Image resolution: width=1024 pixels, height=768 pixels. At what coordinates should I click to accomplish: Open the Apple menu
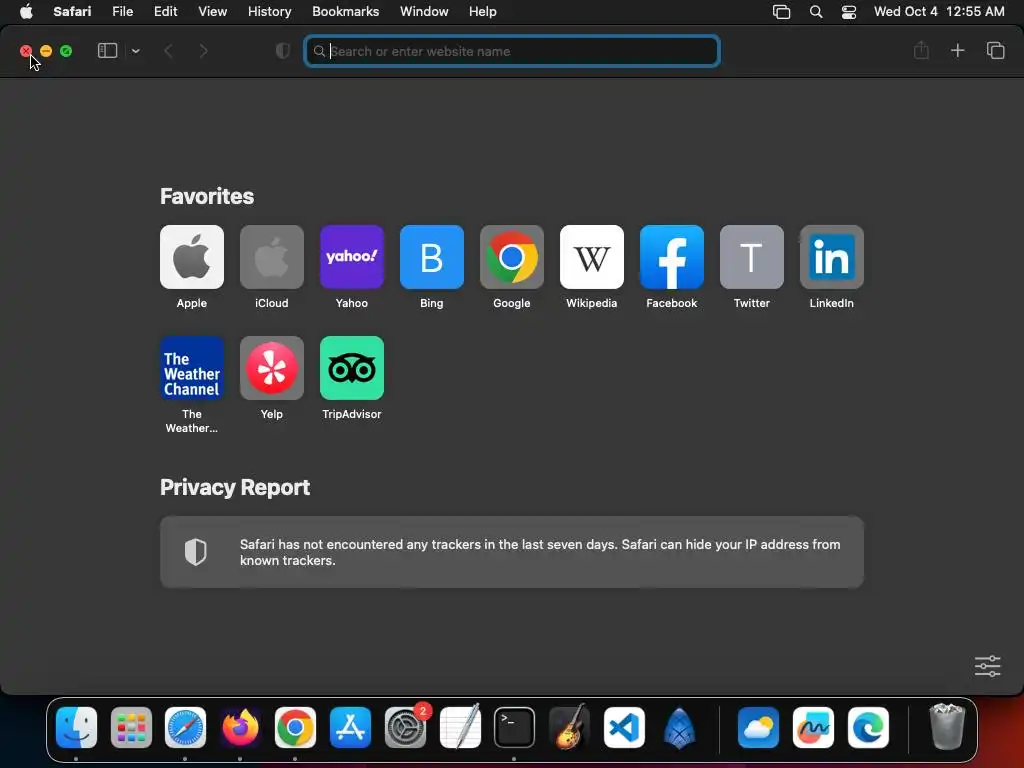[26, 11]
